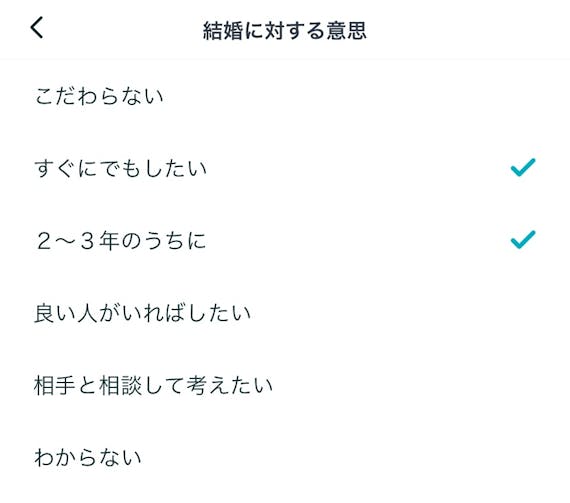Tick the empty check area on こだわらない row
Image resolution: width=570 pixels, height=503 pixels.
tap(523, 96)
